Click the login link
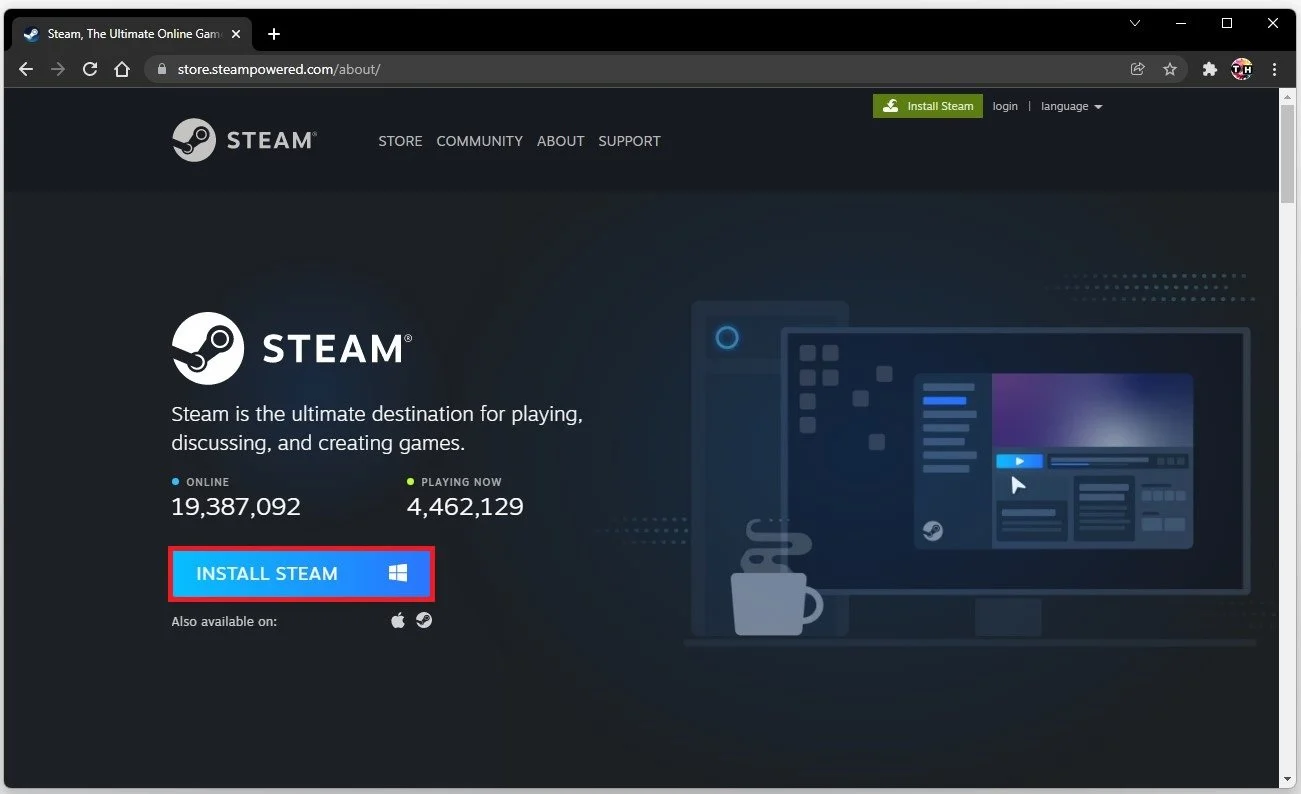The height and width of the screenshot is (794, 1301). [1005, 106]
